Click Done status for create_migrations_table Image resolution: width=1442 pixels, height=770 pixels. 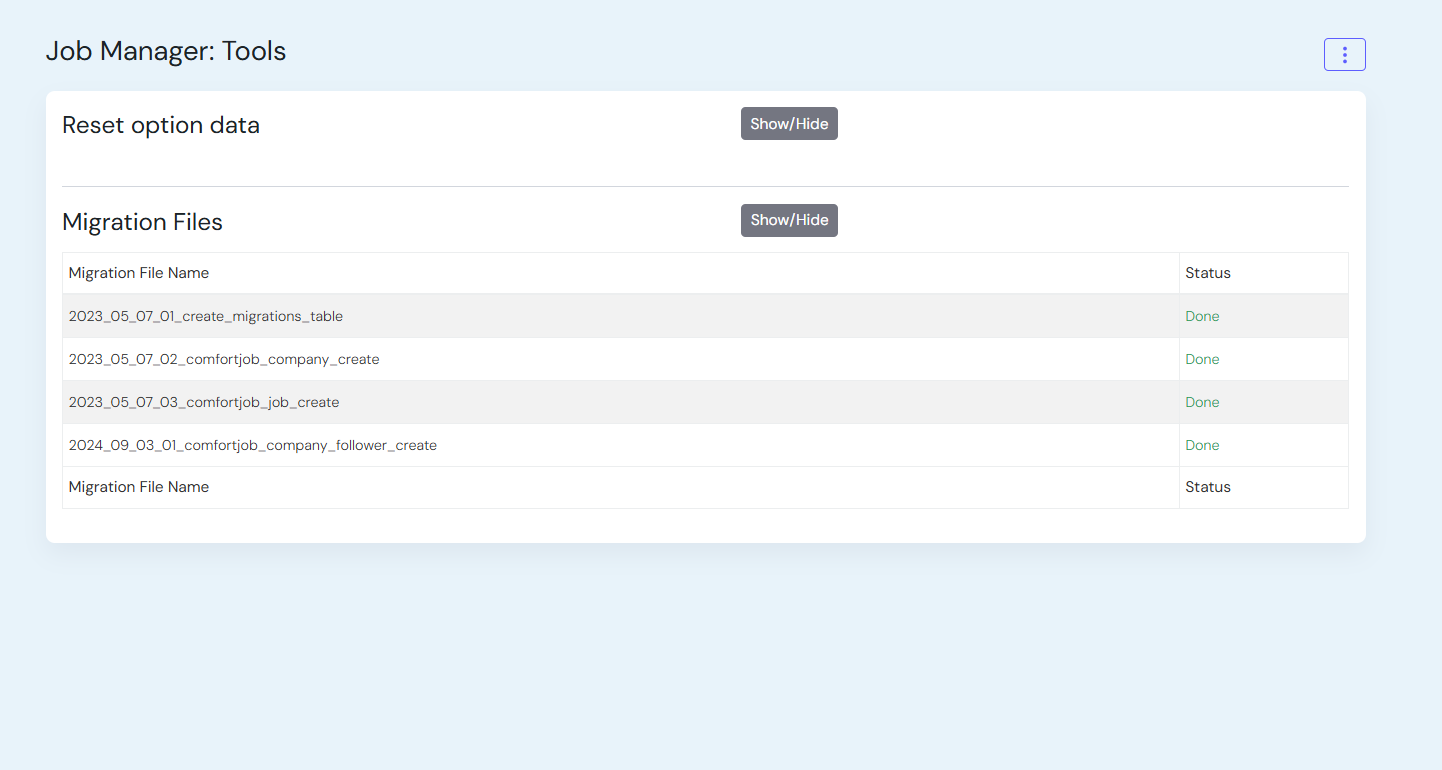[x=1202, y=316]
